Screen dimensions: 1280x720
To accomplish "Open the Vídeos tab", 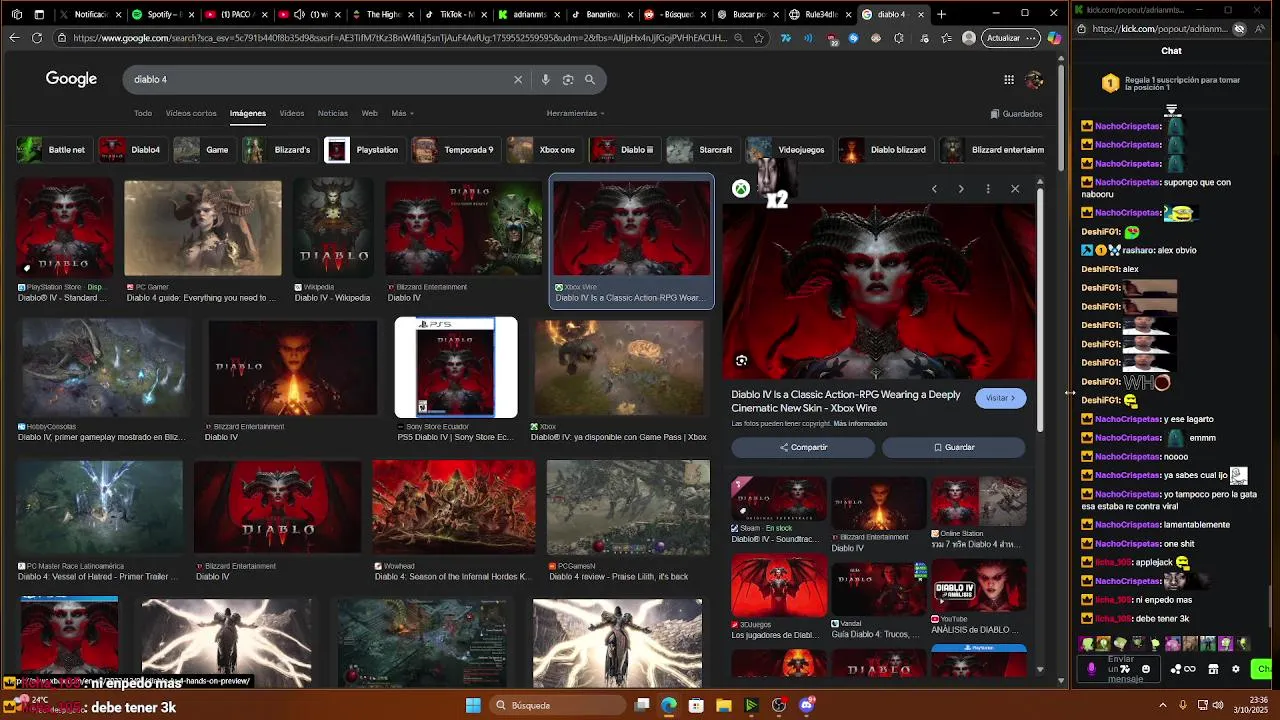I will 292,113.
